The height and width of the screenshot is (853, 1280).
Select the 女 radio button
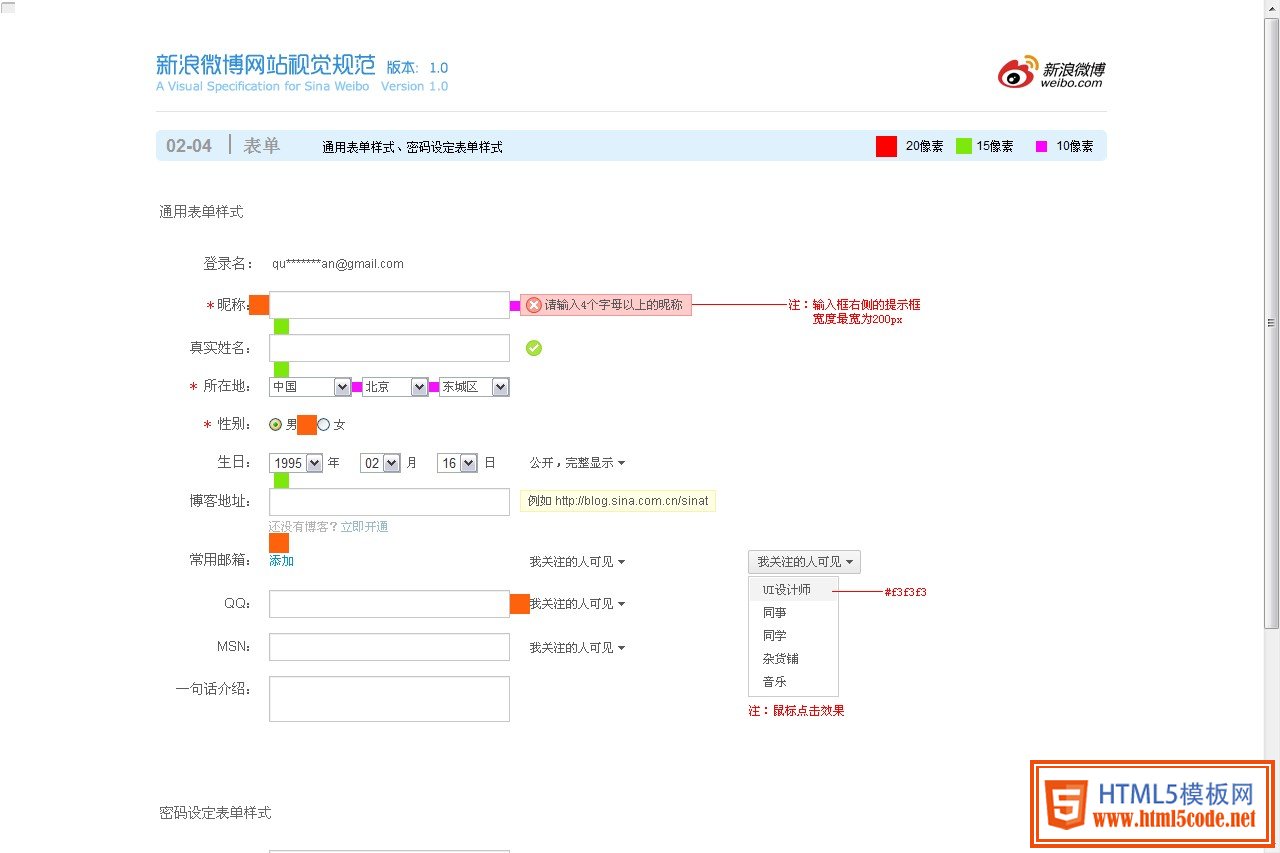point(323,425)
